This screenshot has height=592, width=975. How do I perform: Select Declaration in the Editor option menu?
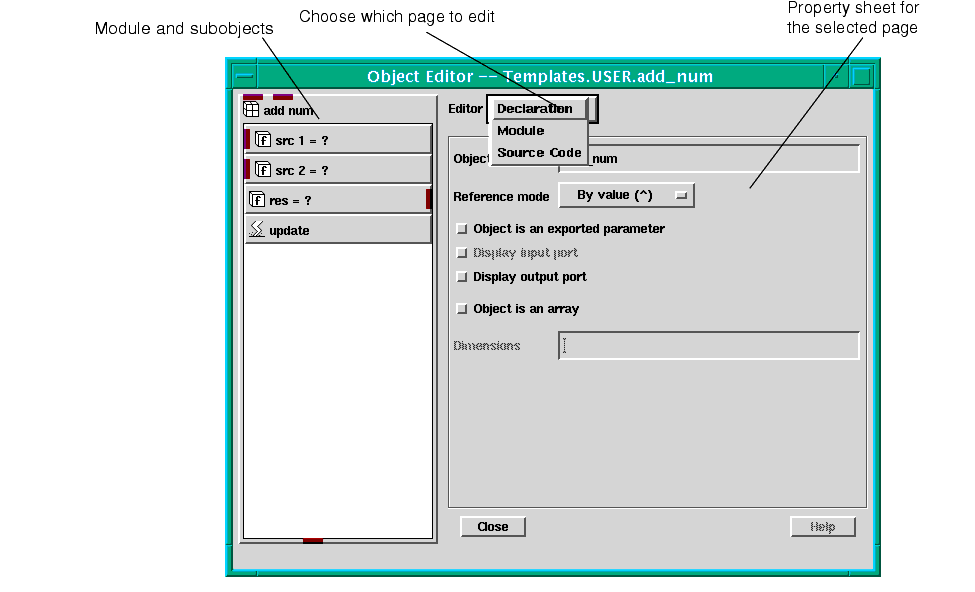pos(535,109)
